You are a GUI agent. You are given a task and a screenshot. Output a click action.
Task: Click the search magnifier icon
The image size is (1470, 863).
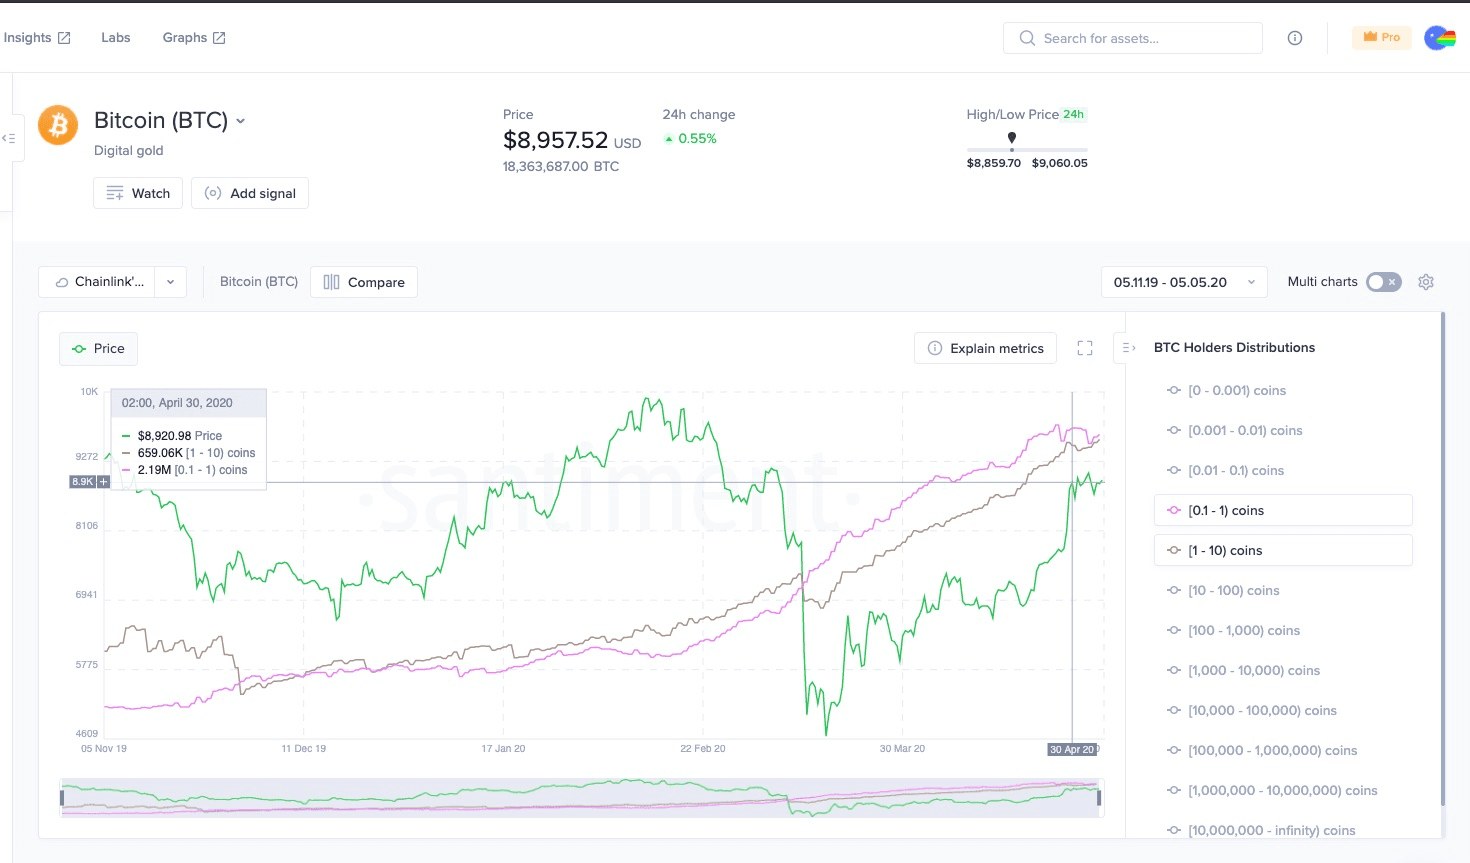(1027, 38)
